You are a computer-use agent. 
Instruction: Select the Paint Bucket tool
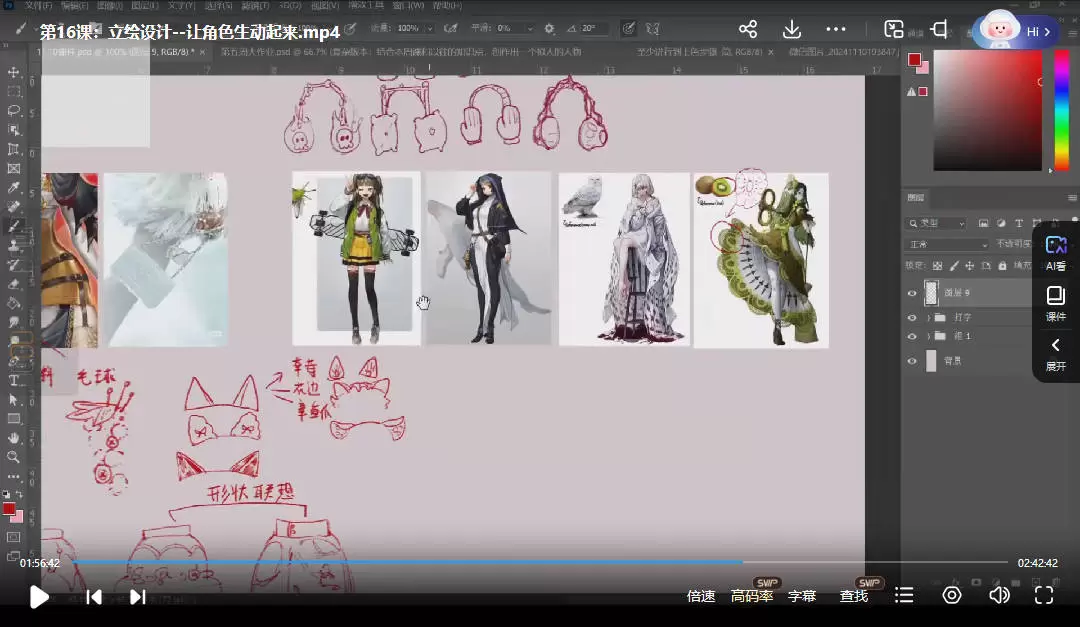click(13, 303)
